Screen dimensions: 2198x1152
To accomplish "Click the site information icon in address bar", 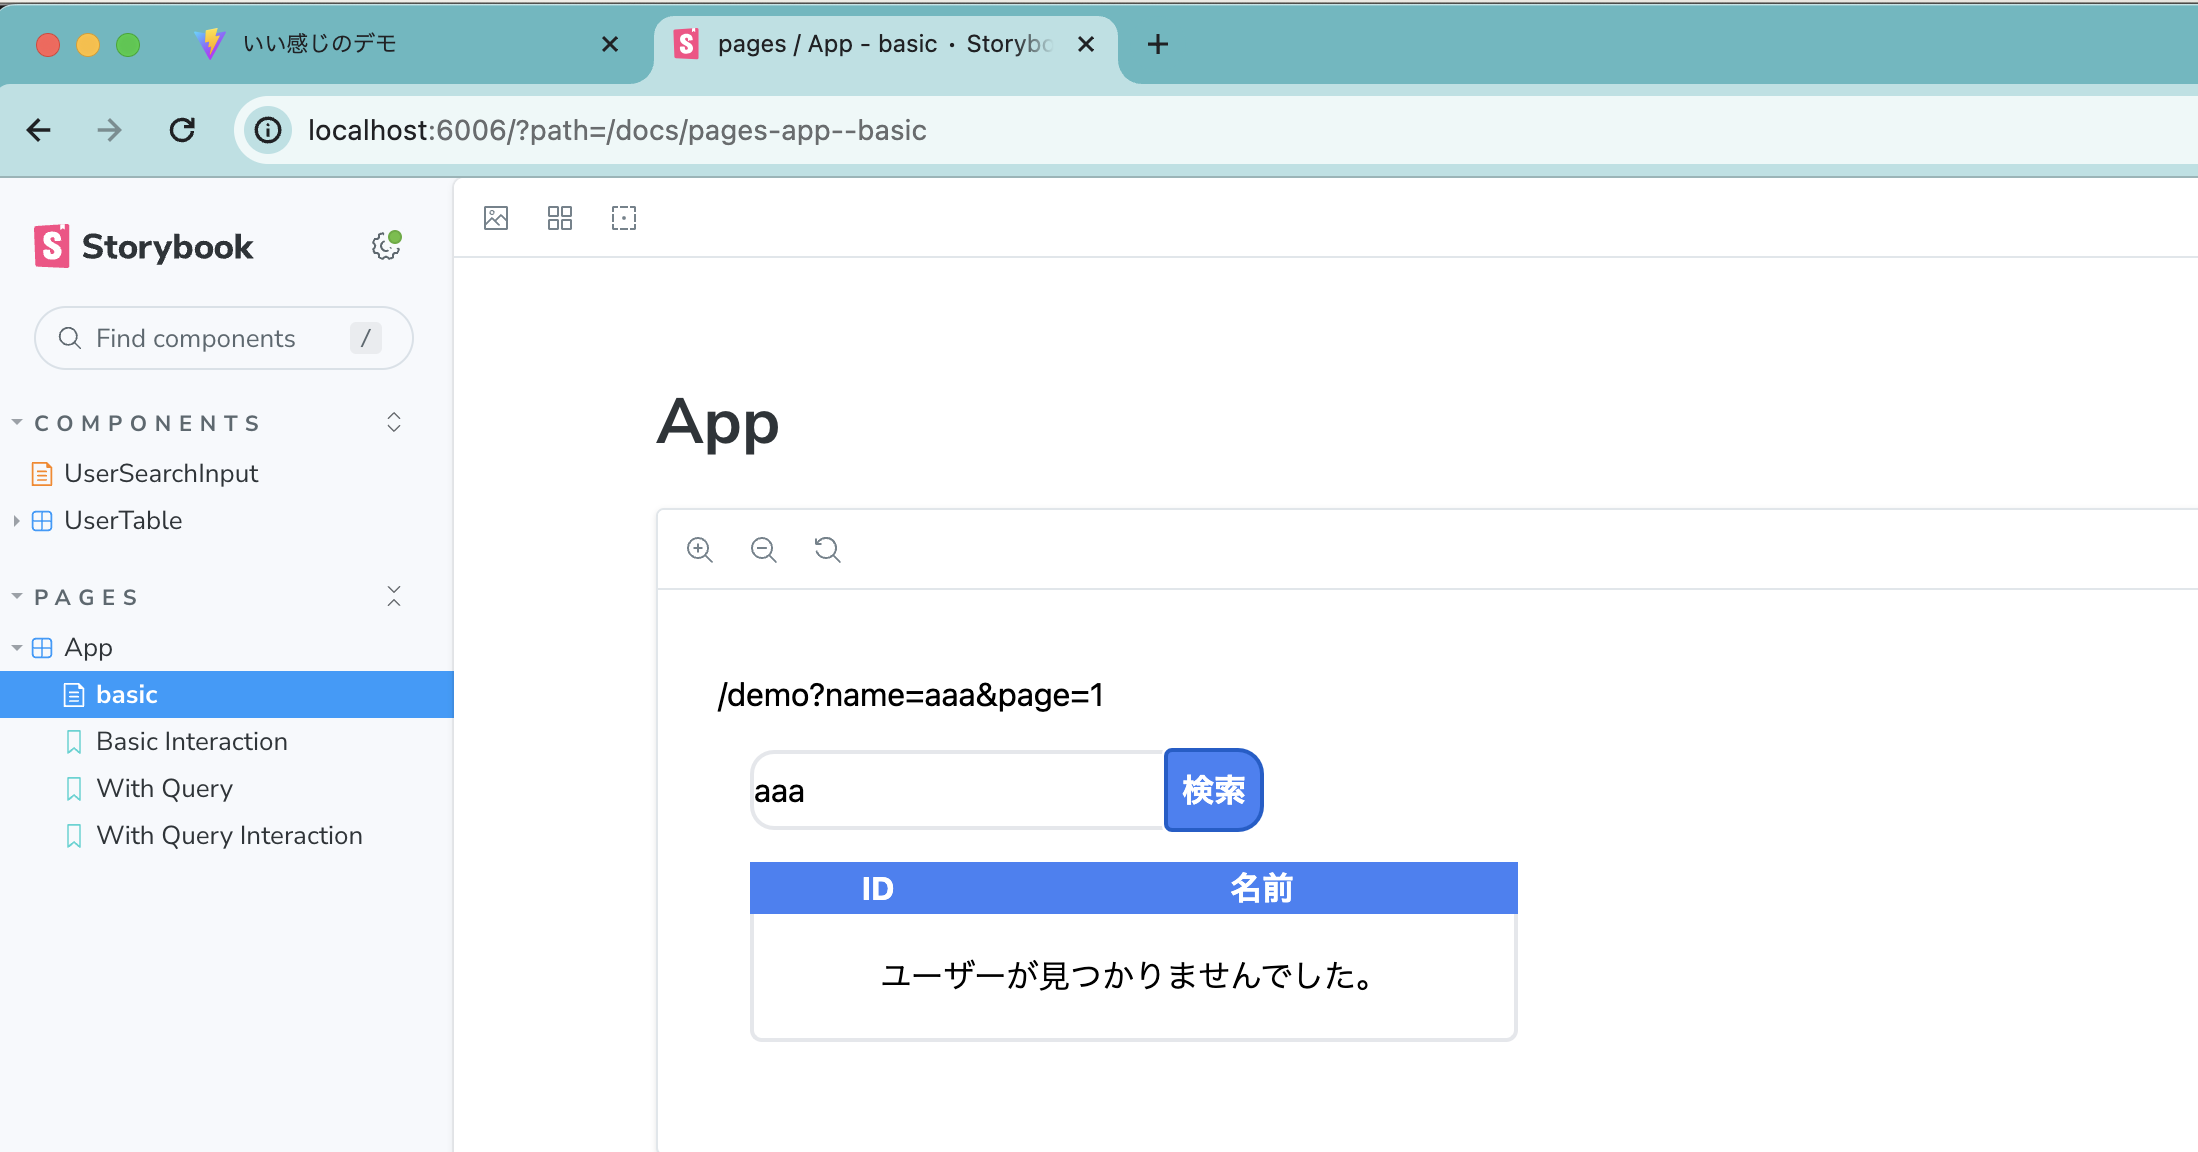I will [268, 130].
